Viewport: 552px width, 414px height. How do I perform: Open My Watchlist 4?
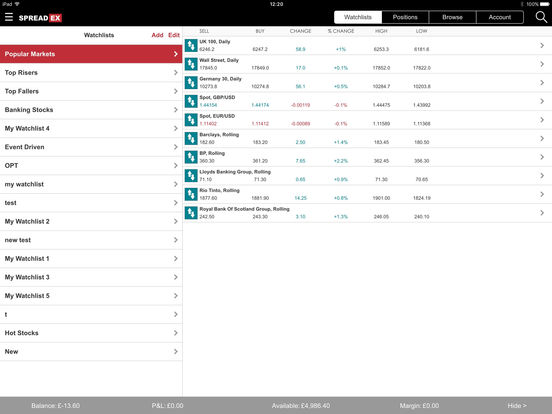pyautogui.click(x=91, y=128)
